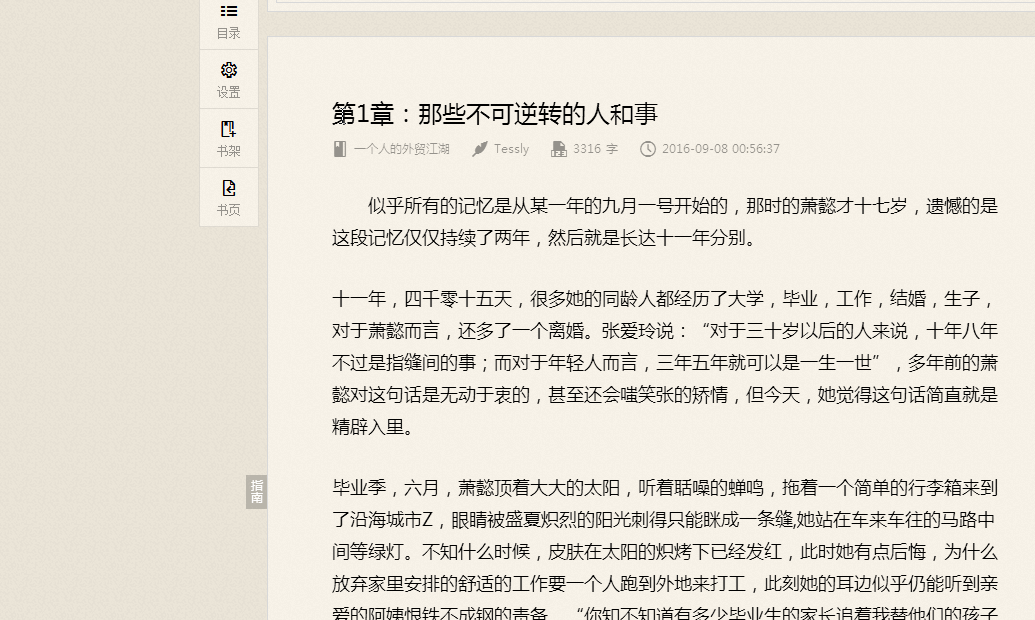1035x620 pixels.
Task: Click the word count text 3316 字
Action: 595,149
